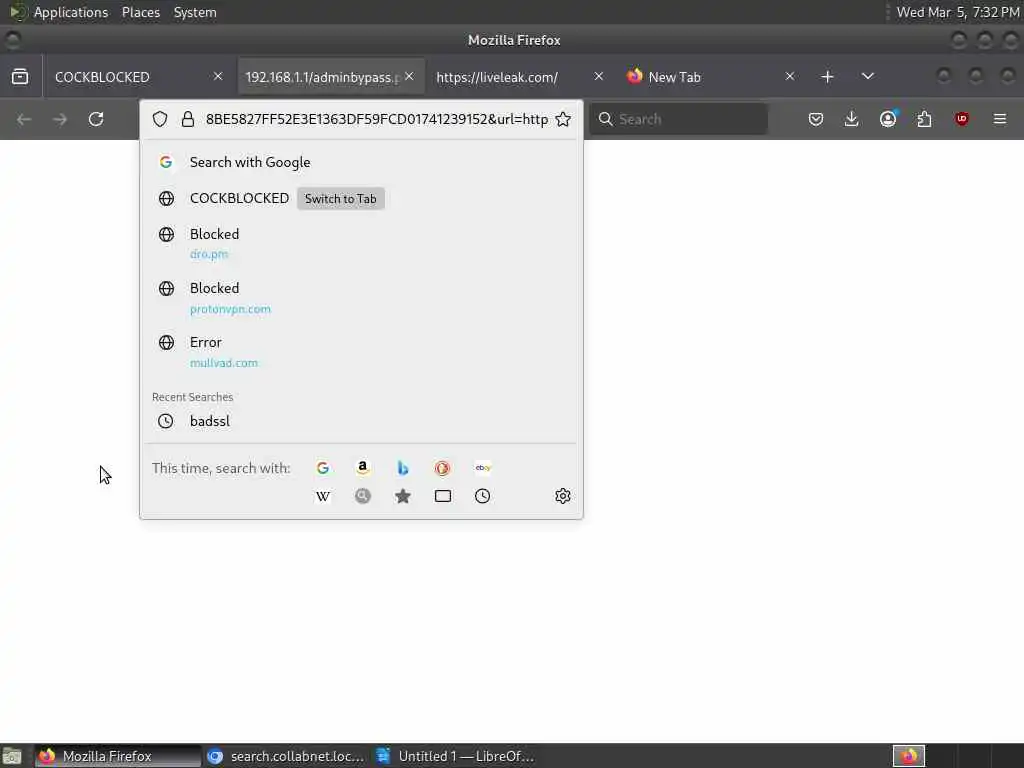Close the 192.168.1.1/adminbypass tab

(x=409, y=76)
